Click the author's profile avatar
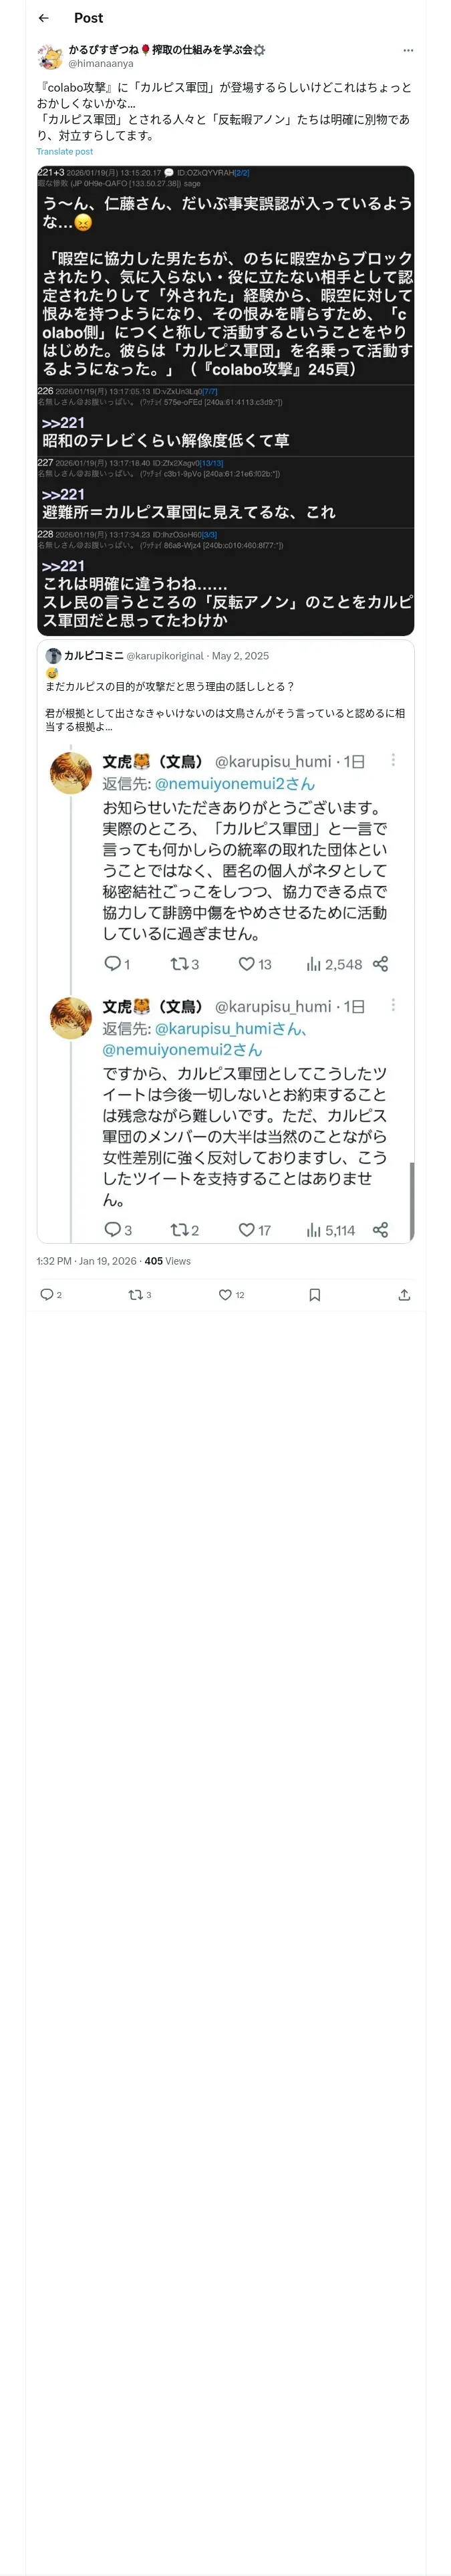Screen dimensions: 451x2576 point(50,56)
